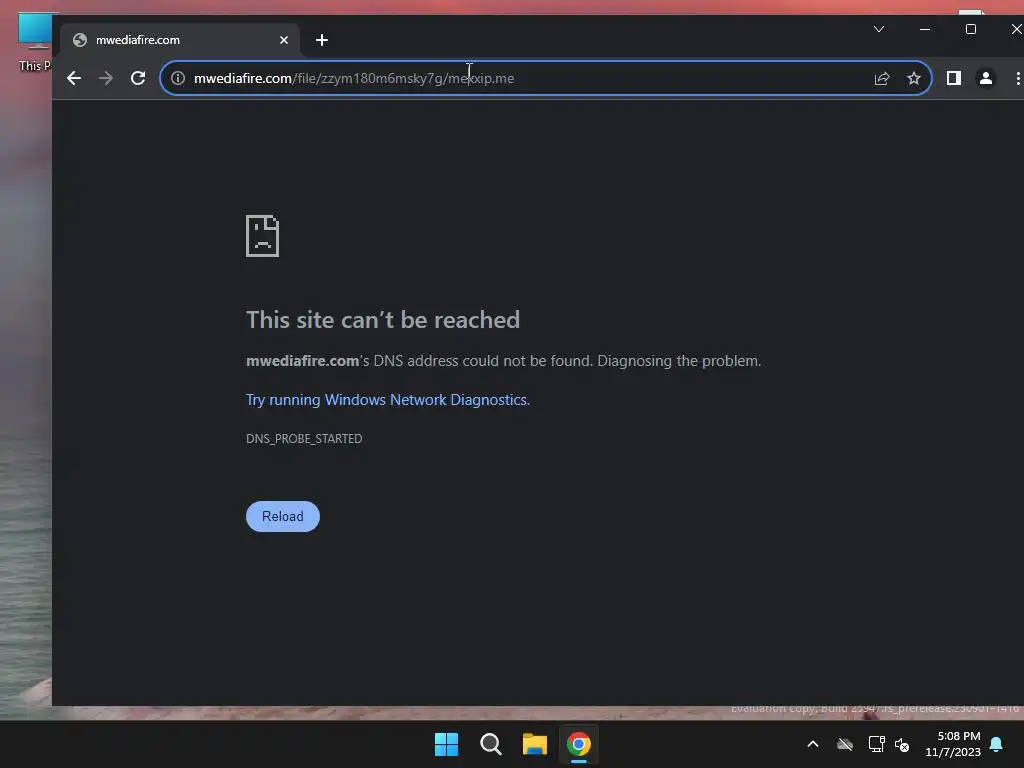Open the Chrome profile menu
Image resolution: width=1024 pixels, height=768 pixels.
(985, 78)
